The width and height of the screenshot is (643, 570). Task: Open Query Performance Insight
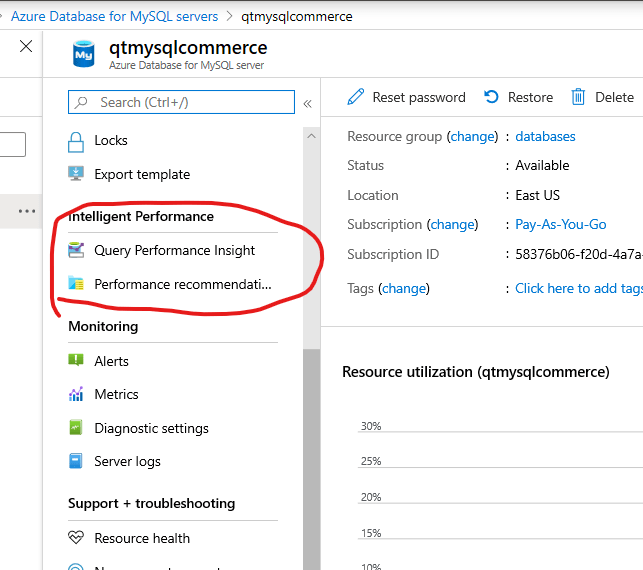point(173,250)
